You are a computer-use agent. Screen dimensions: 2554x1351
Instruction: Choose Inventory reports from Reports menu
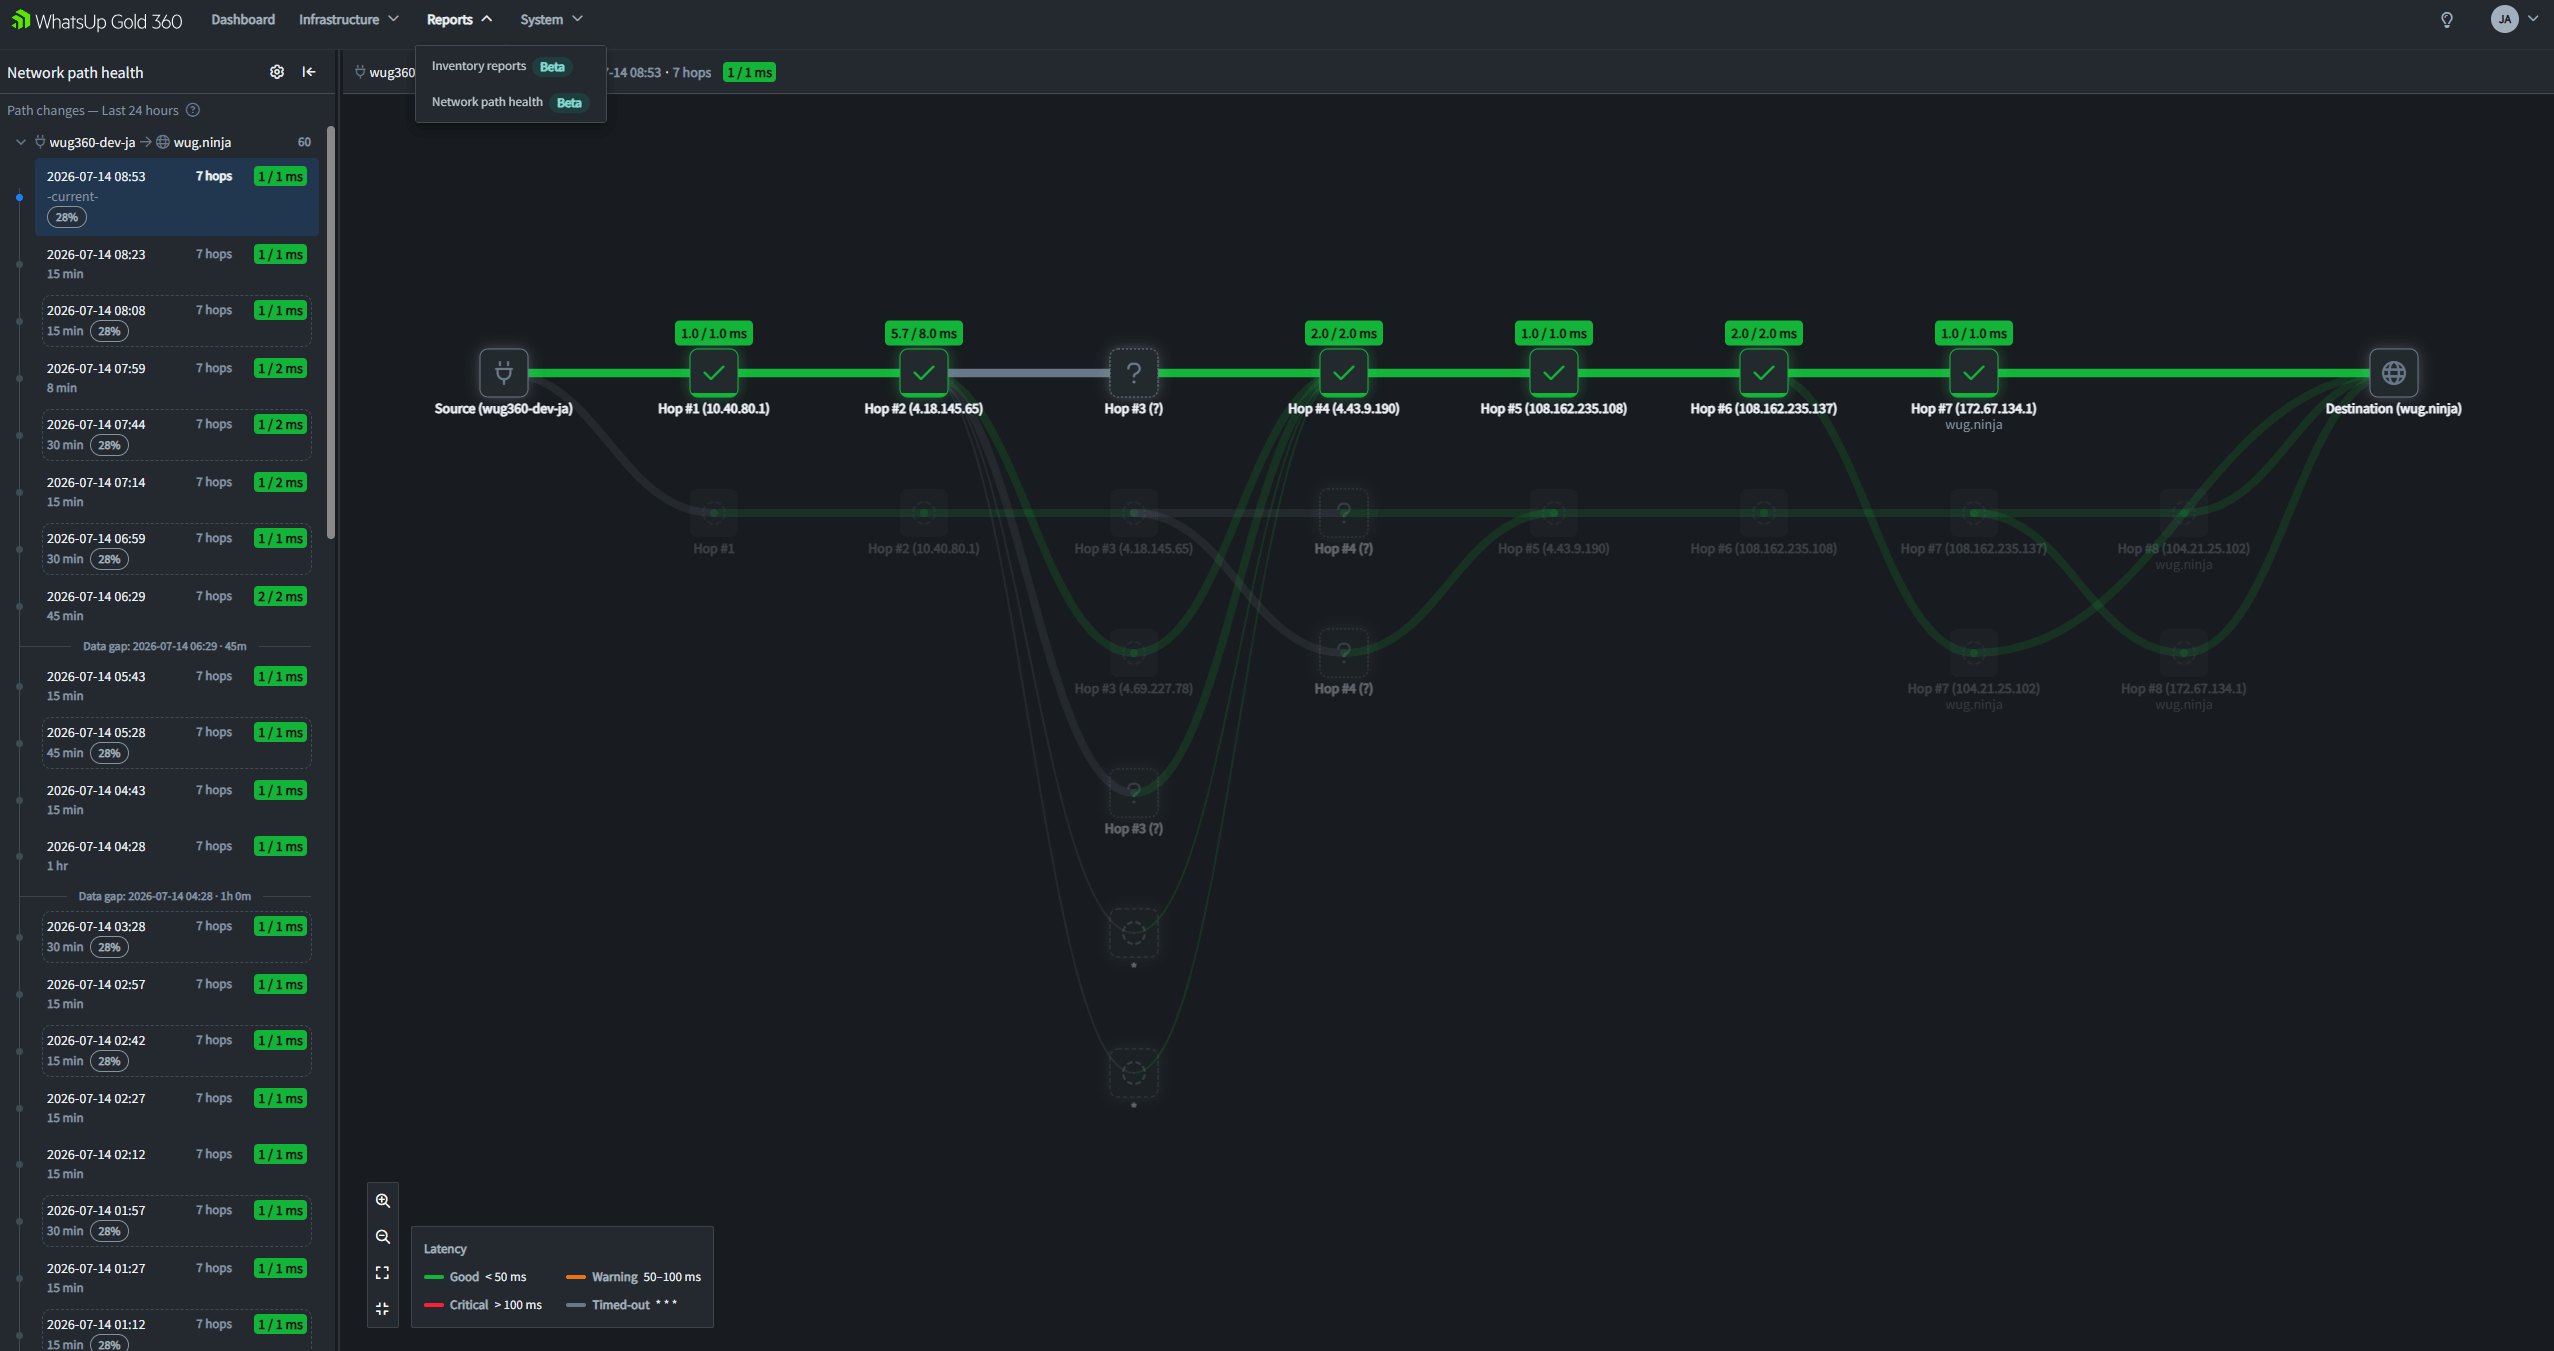(510, 66)
